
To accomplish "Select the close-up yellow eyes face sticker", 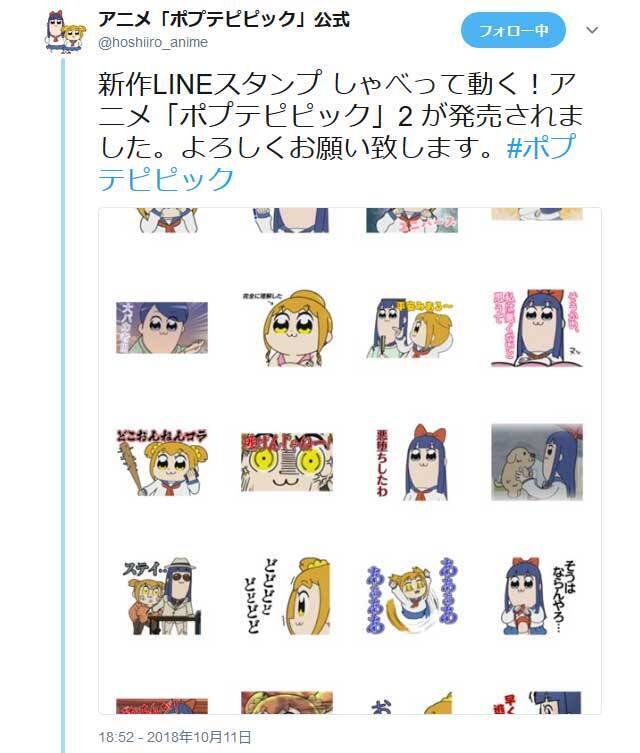I will click(287, 462).
